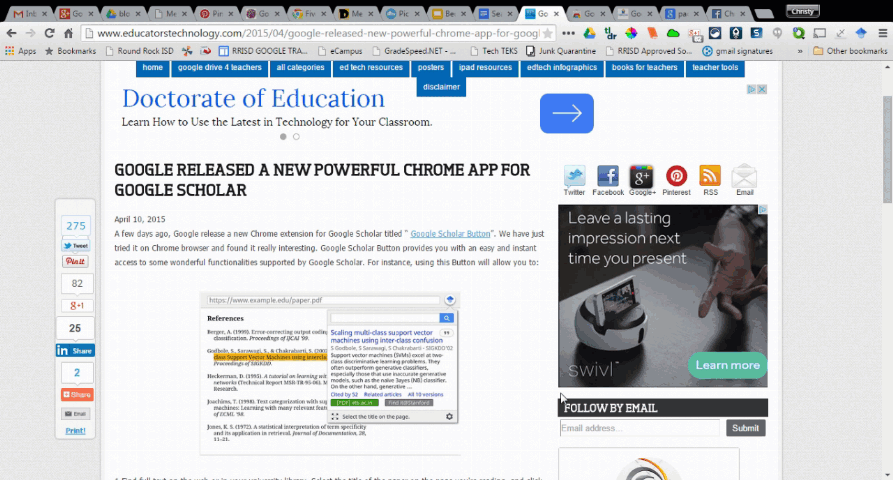Image resolution: width=893 pixels, height=480 pixels.
Task: Expand the bookmarks overflow chevron
Action: coord(800,51)
